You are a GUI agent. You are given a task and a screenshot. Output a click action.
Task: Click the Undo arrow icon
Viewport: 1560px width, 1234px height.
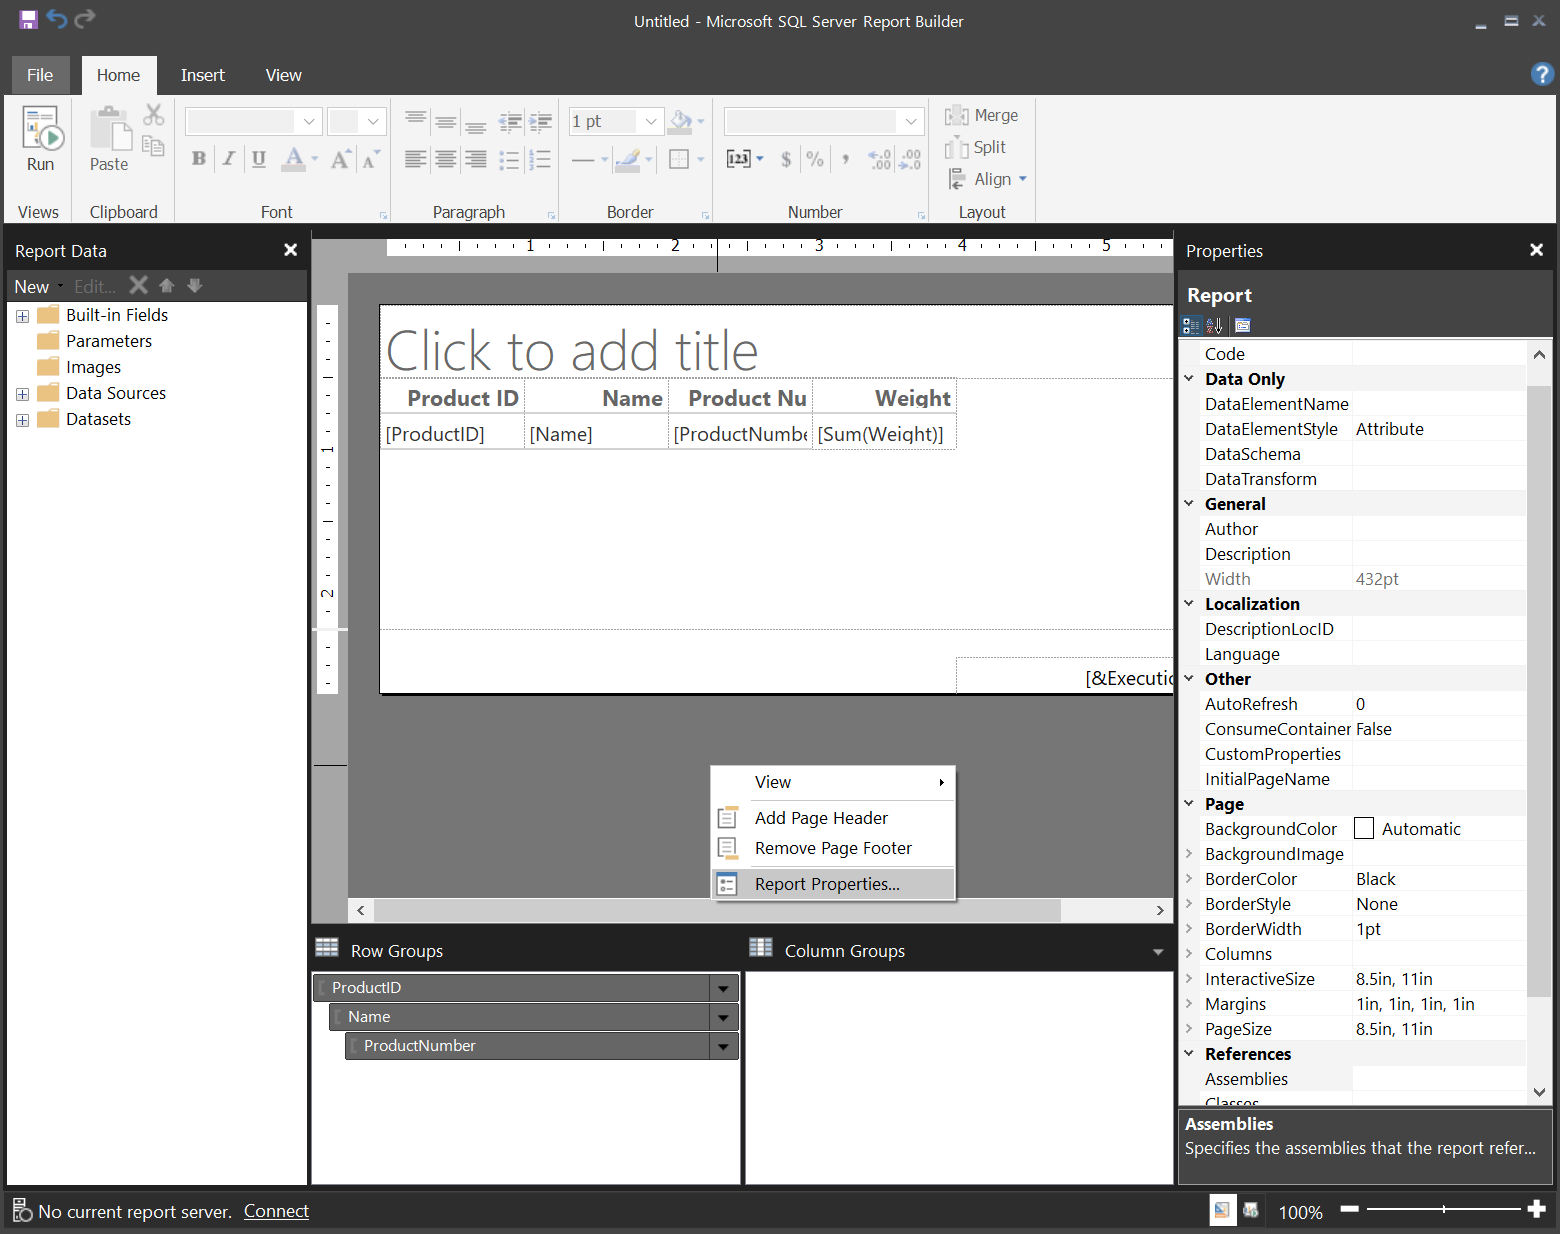[57, 19]
